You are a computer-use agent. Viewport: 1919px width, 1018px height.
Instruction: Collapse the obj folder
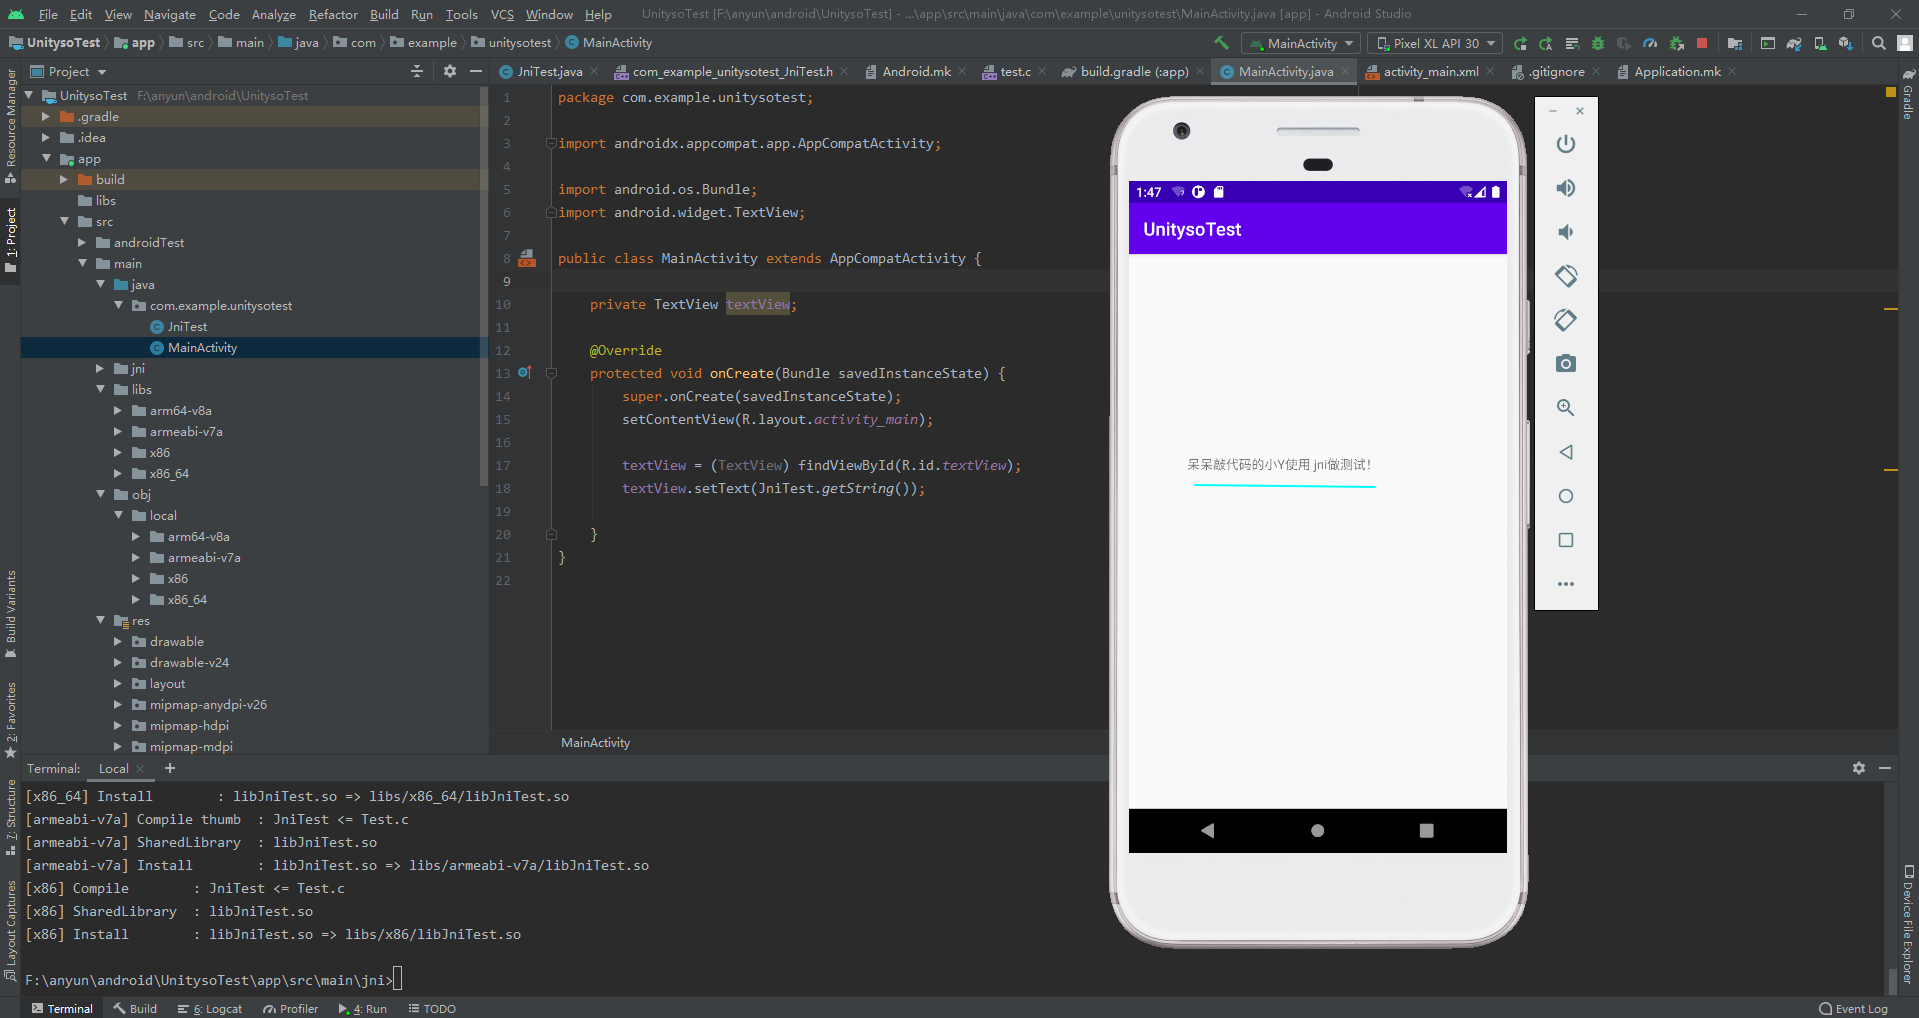[100, 495]
